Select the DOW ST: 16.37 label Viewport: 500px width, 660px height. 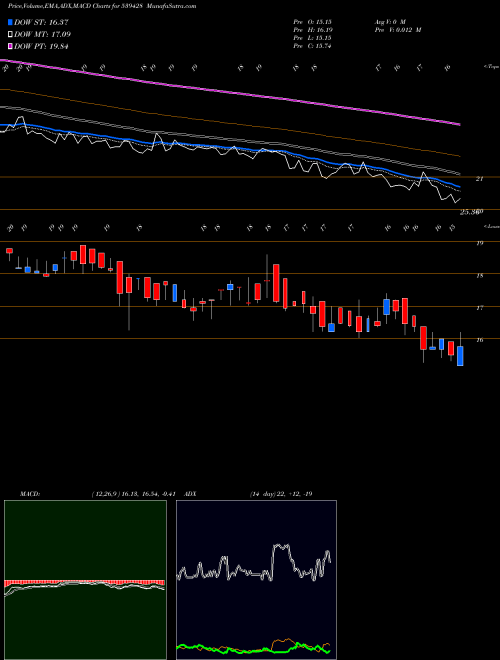pyautogui.click(x=41, y=22)
